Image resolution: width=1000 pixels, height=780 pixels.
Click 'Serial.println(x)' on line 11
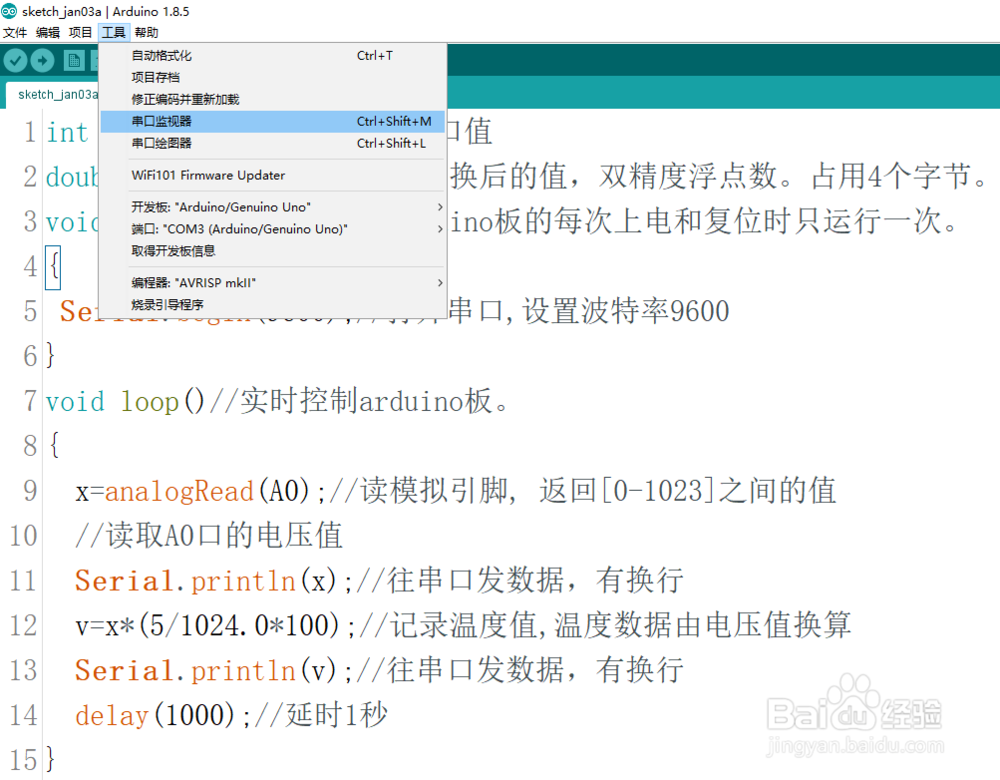(205, 581)
